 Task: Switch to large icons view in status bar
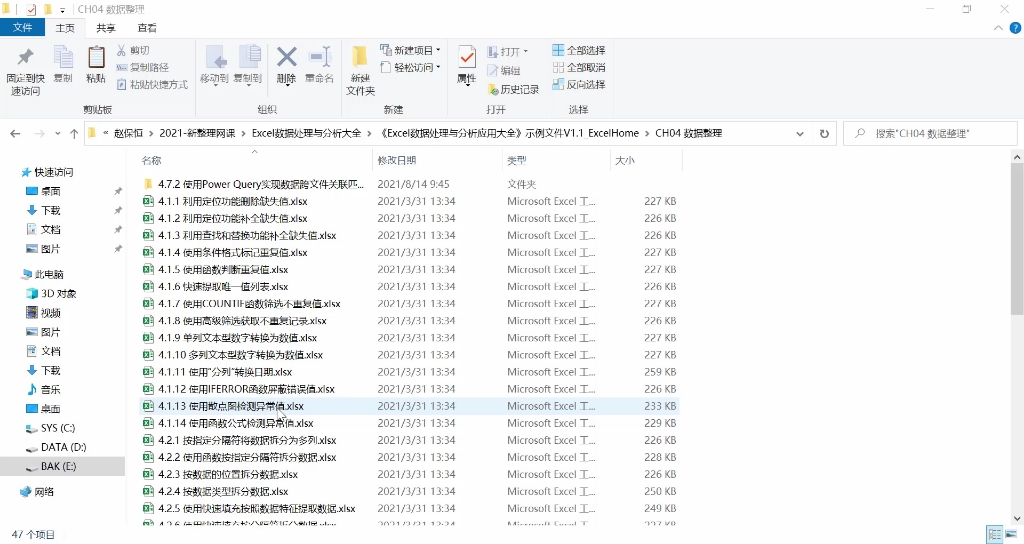click(1012, 534)
